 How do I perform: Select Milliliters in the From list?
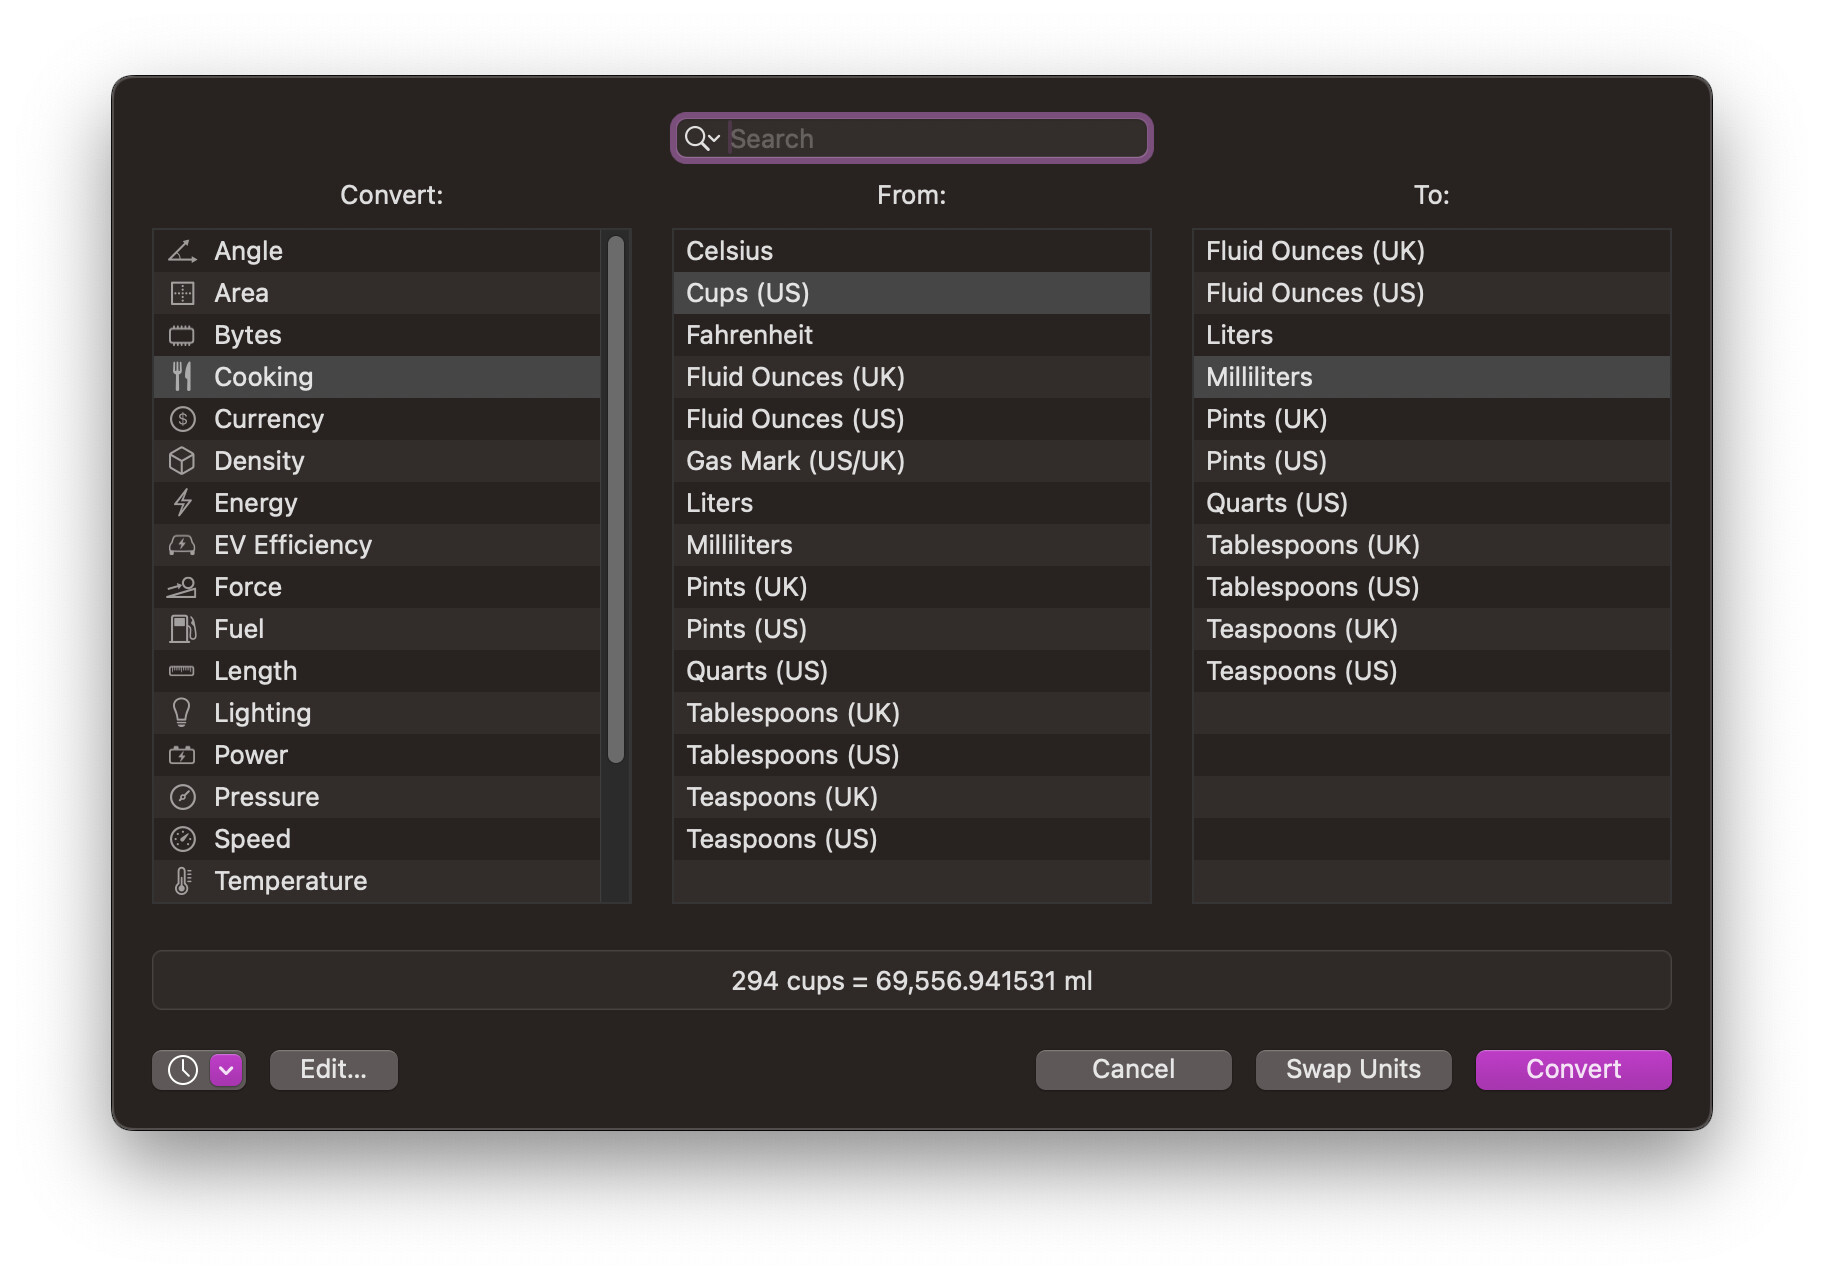[912, 545]
